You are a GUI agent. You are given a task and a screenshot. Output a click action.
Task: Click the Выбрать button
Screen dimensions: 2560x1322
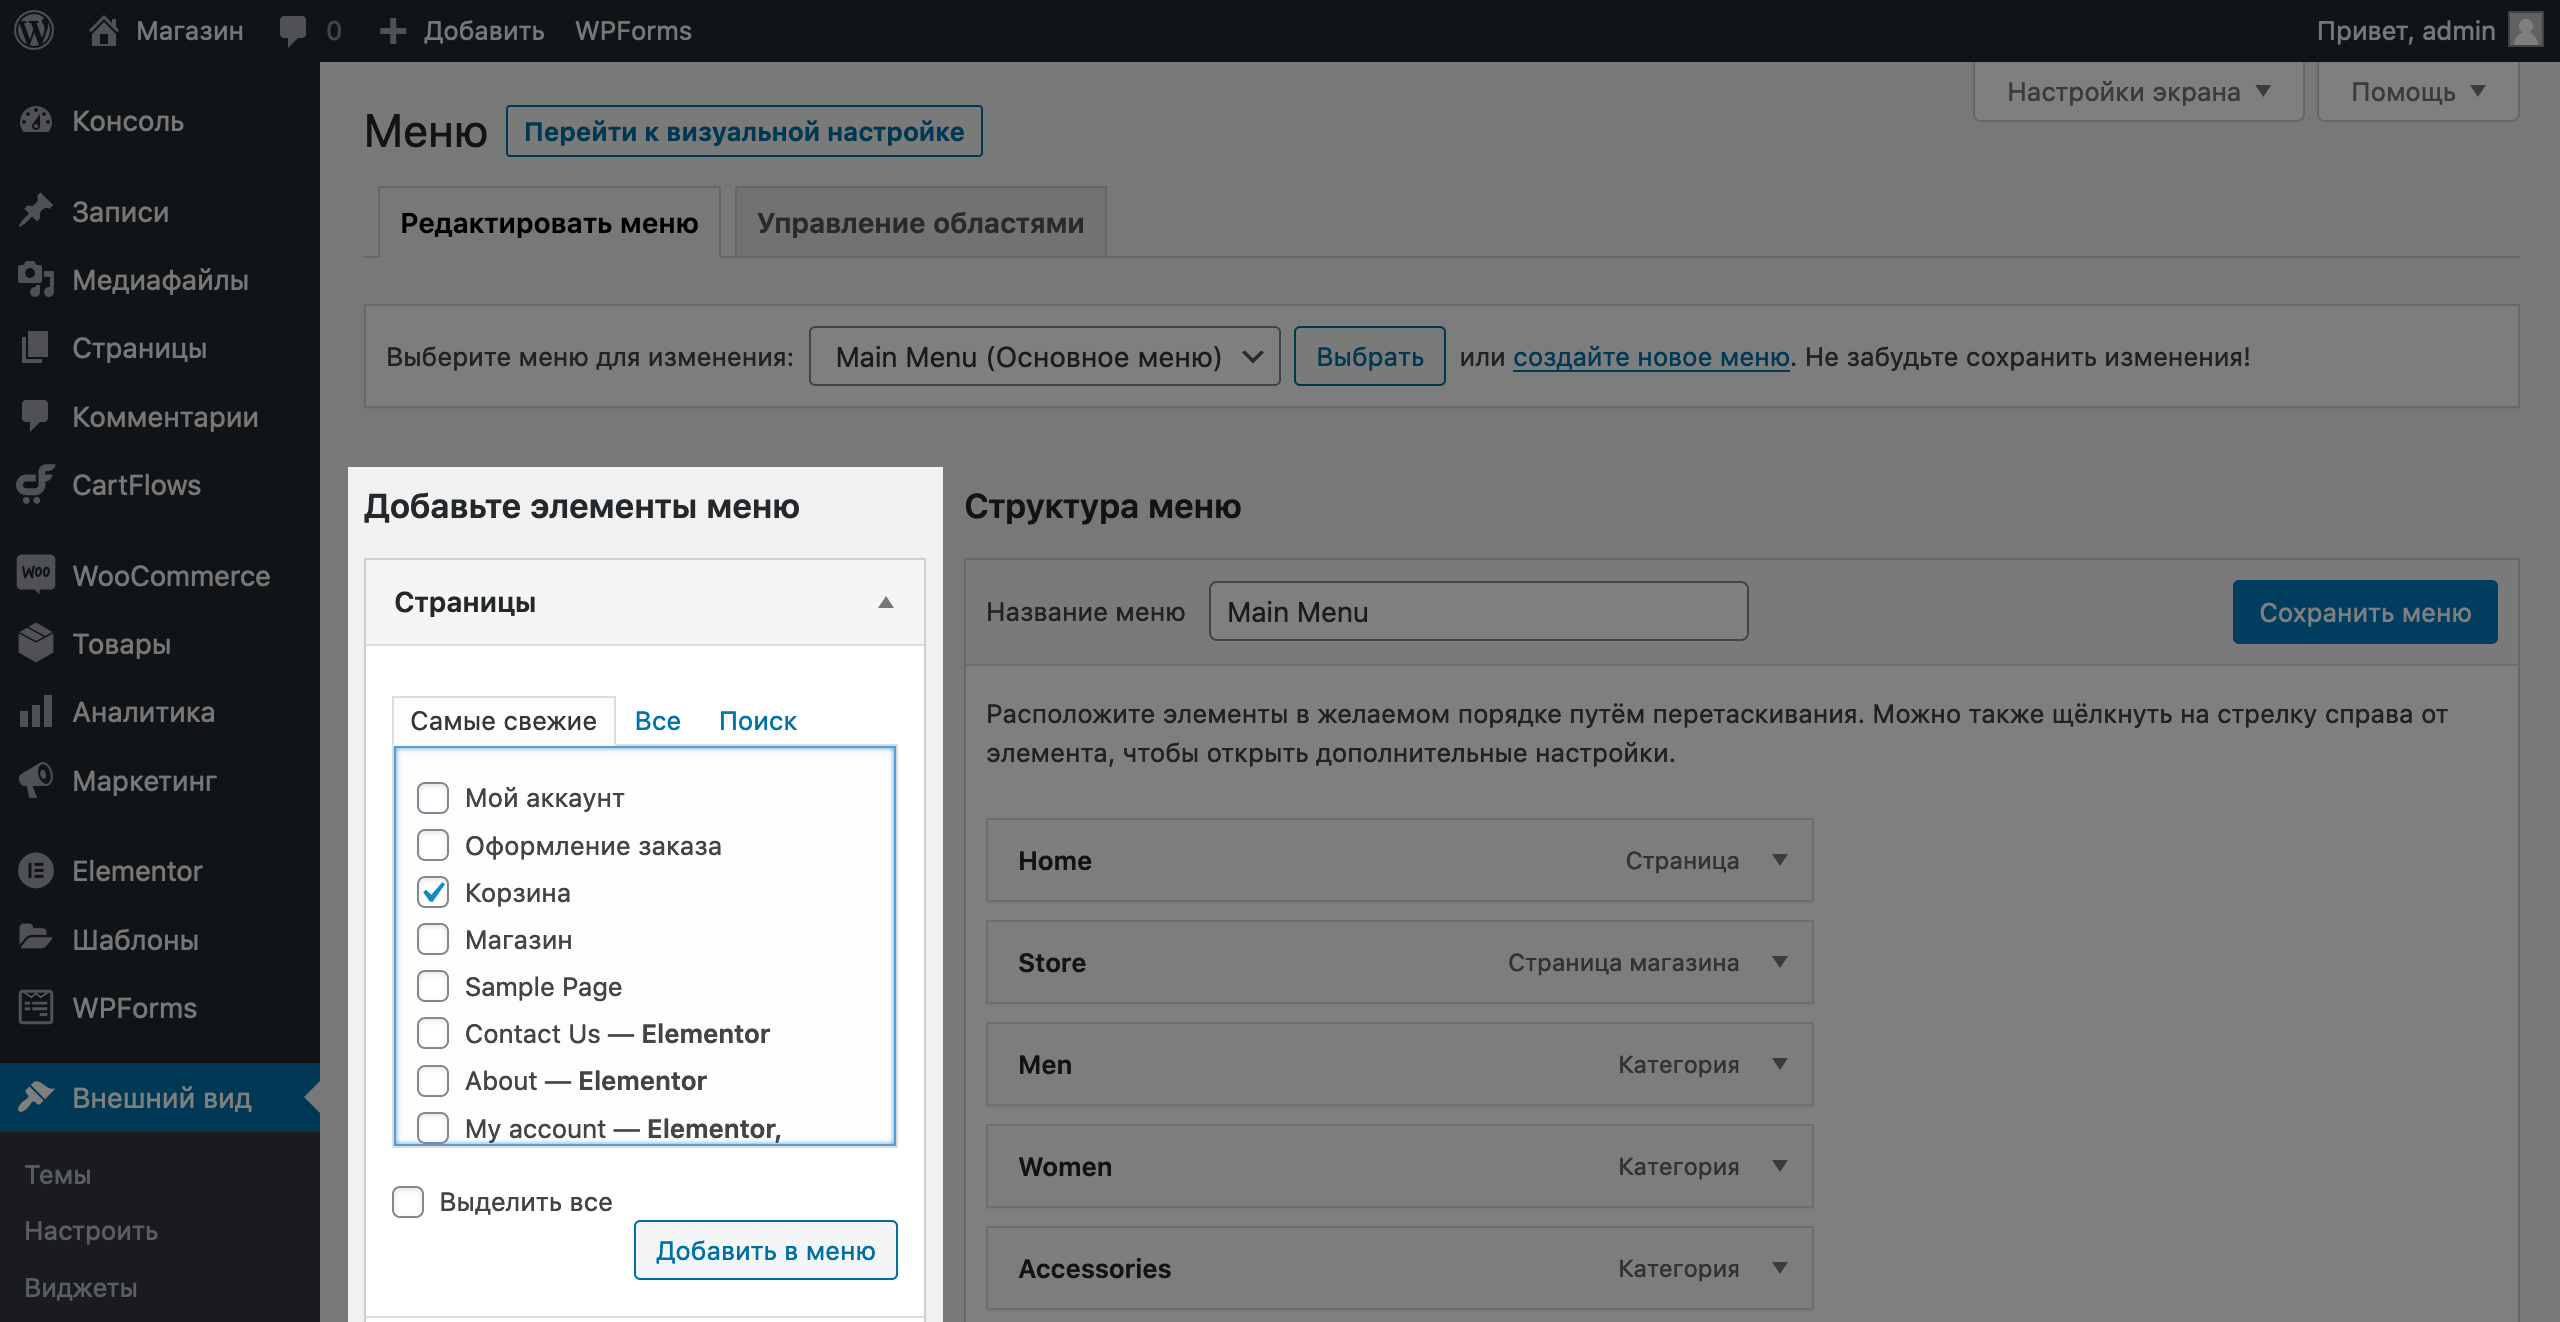coord(1370,356)
